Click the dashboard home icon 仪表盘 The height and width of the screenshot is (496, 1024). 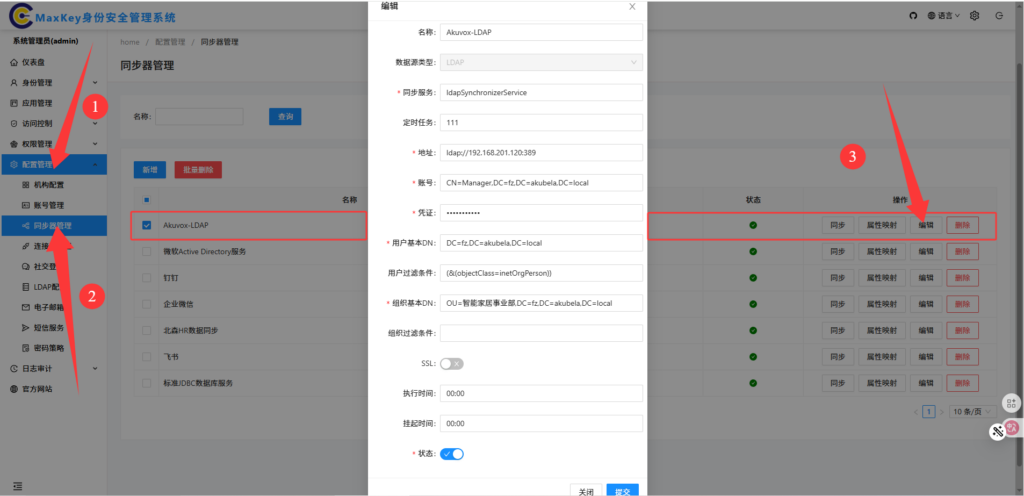click(14, 62)
